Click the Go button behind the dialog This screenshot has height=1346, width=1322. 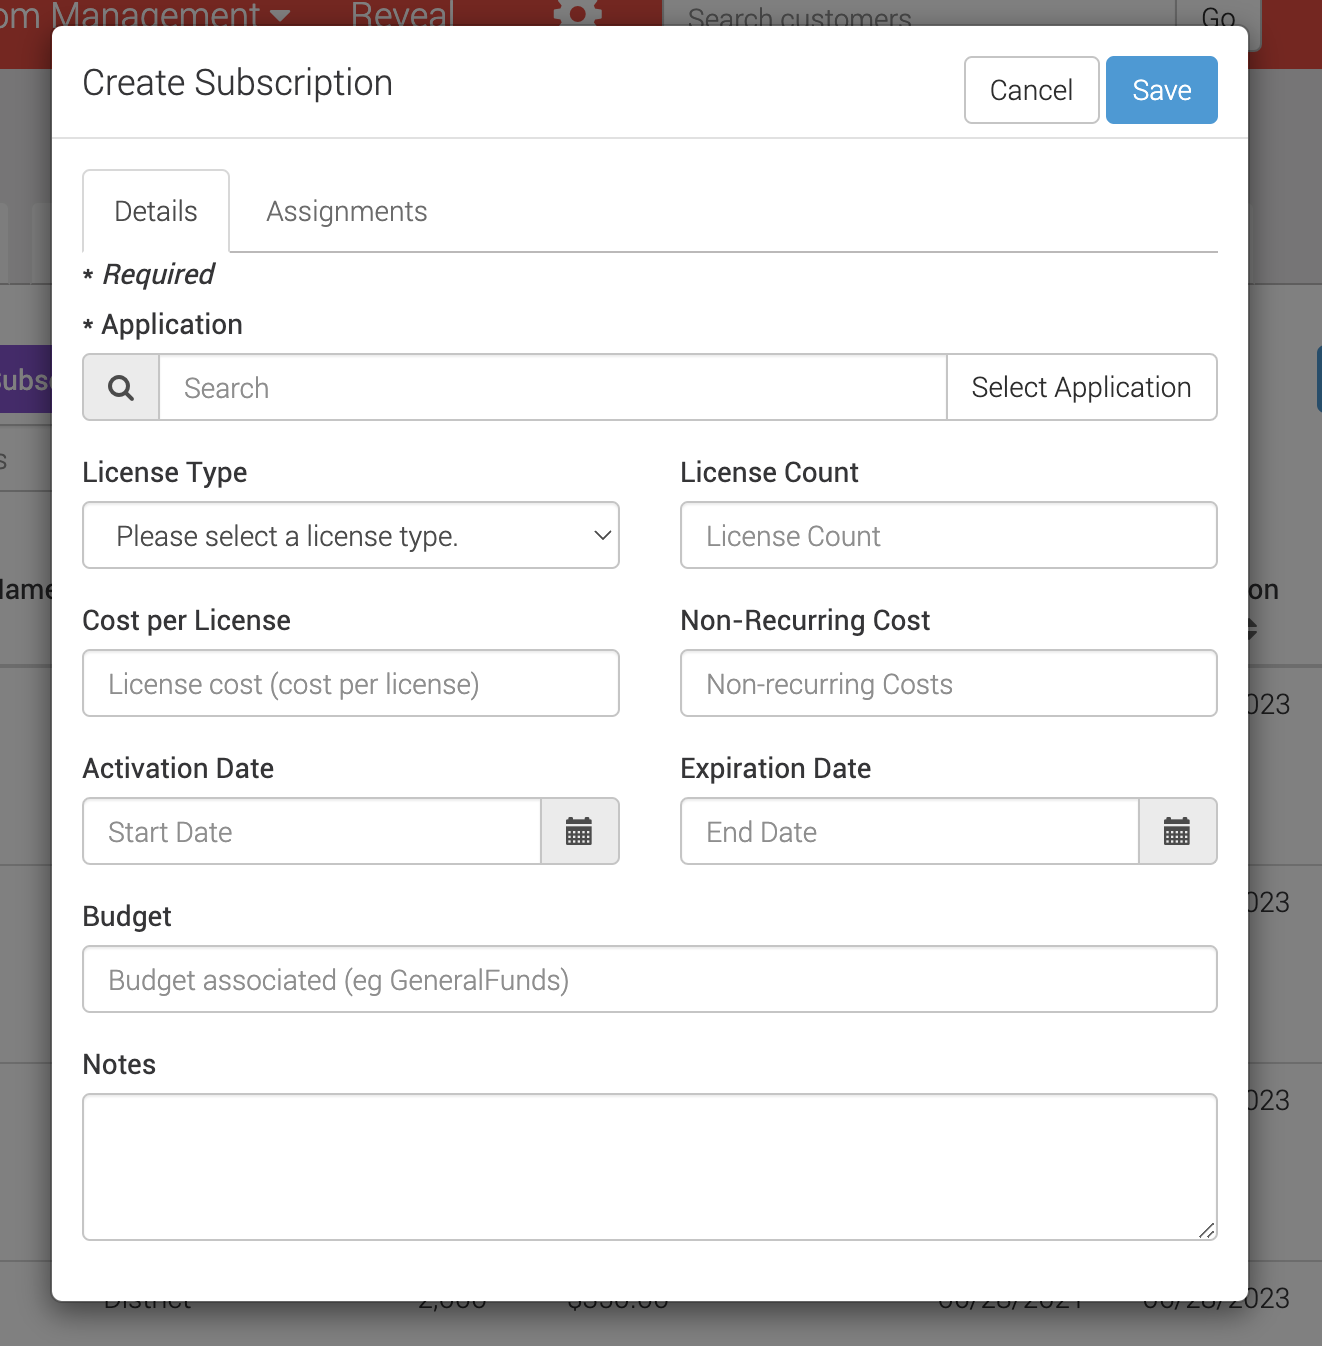tap(1218, 14)
